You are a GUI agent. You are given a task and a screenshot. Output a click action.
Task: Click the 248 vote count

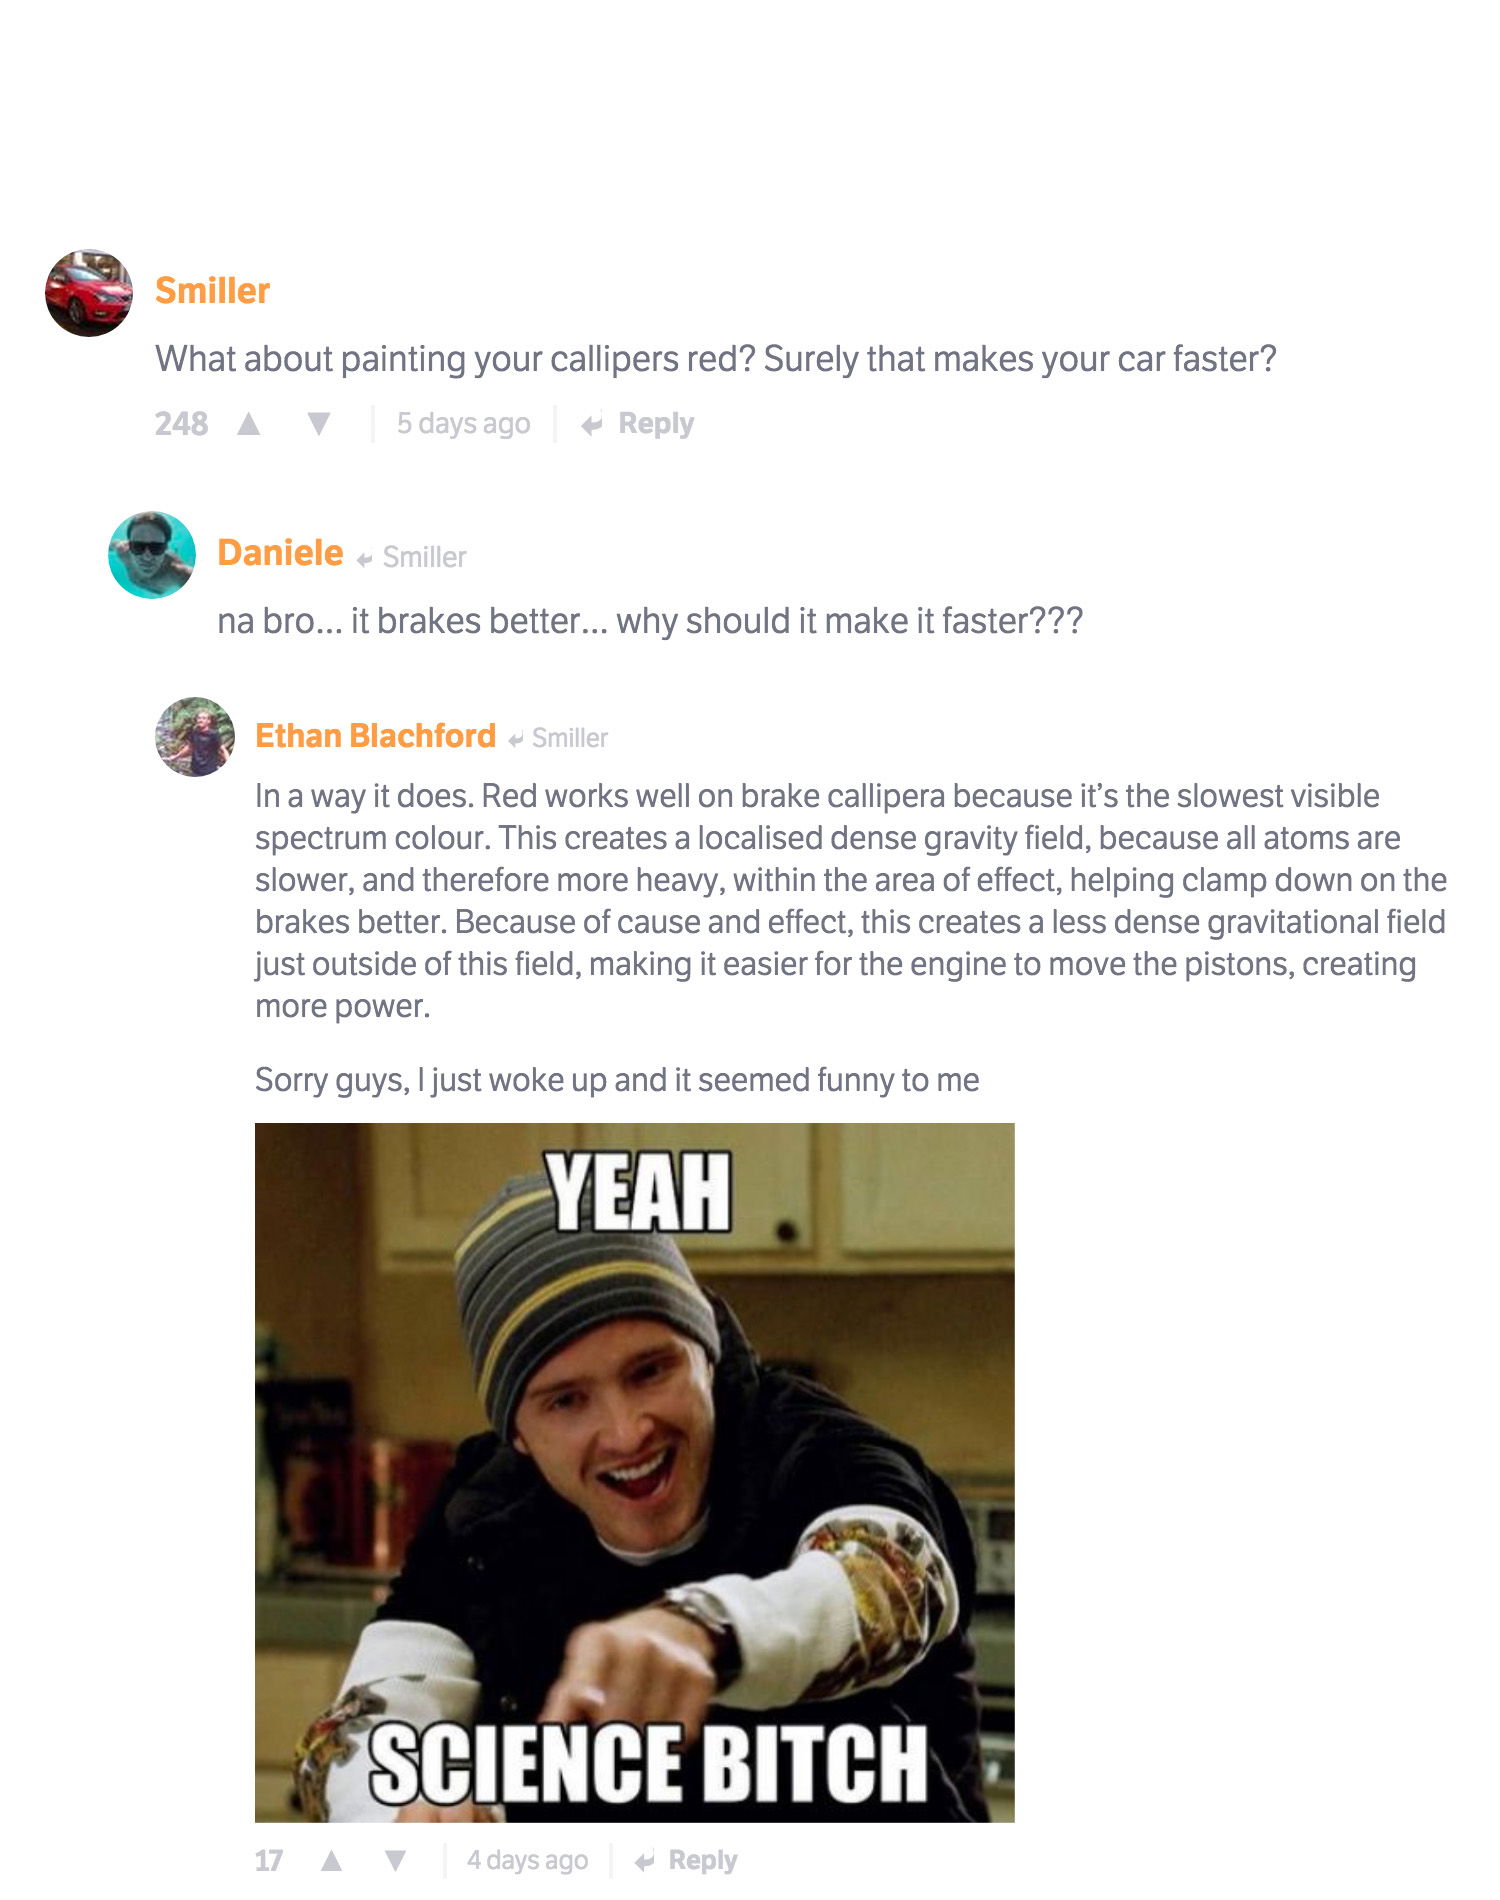click(x=181, y=424)
